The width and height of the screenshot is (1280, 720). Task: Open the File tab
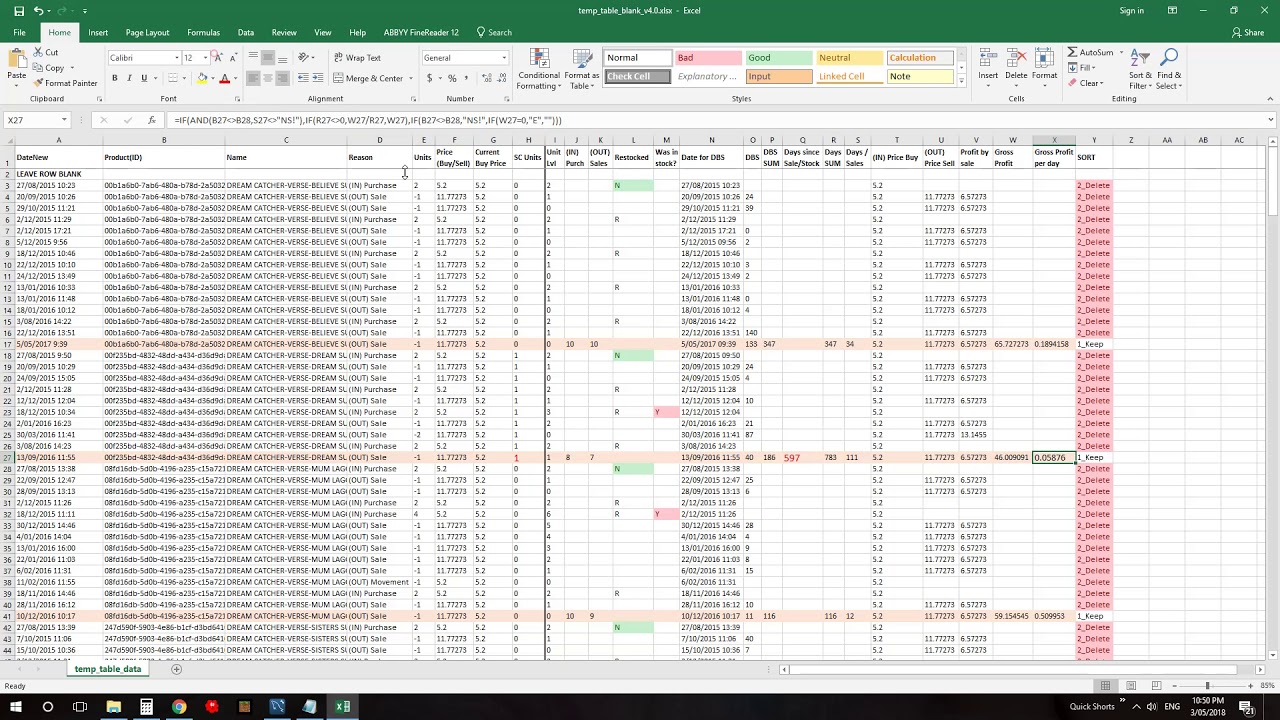tap(19, 32)
